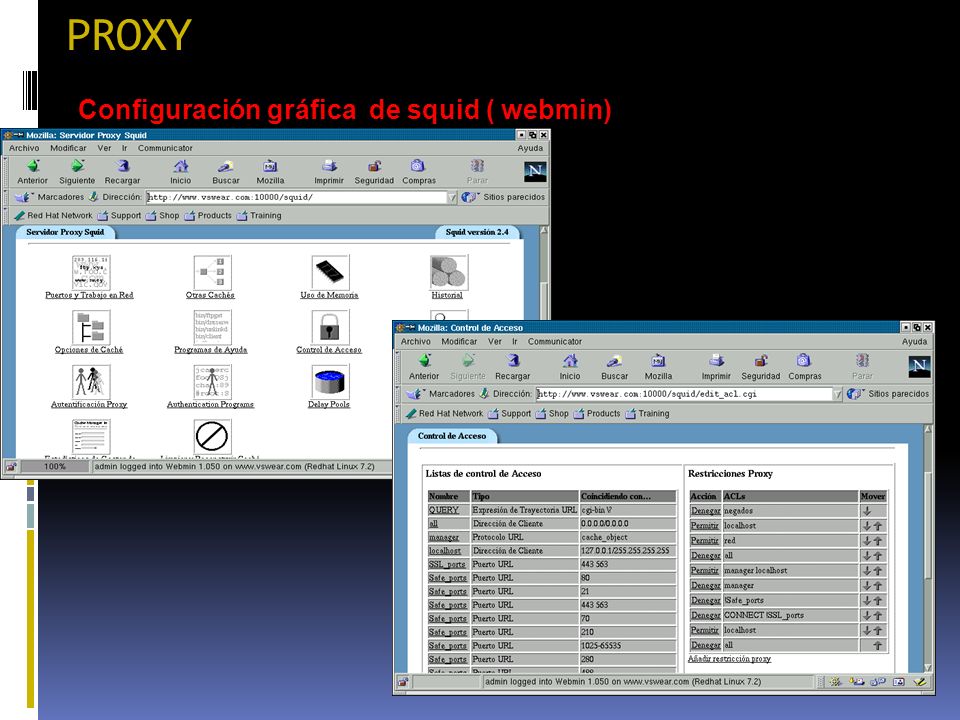
Task: Move !Safe_ports restriction up
Action: (877, 601)
